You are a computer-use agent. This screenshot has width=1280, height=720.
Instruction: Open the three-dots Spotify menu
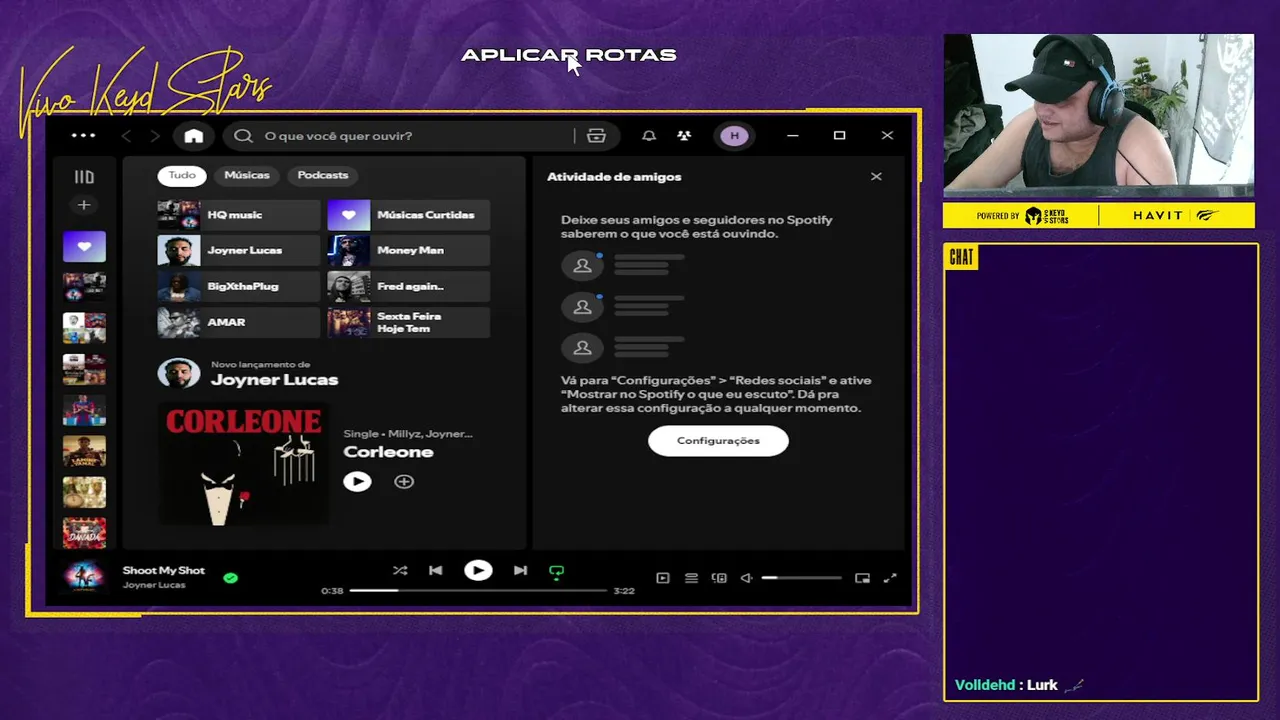click(84, 136)
